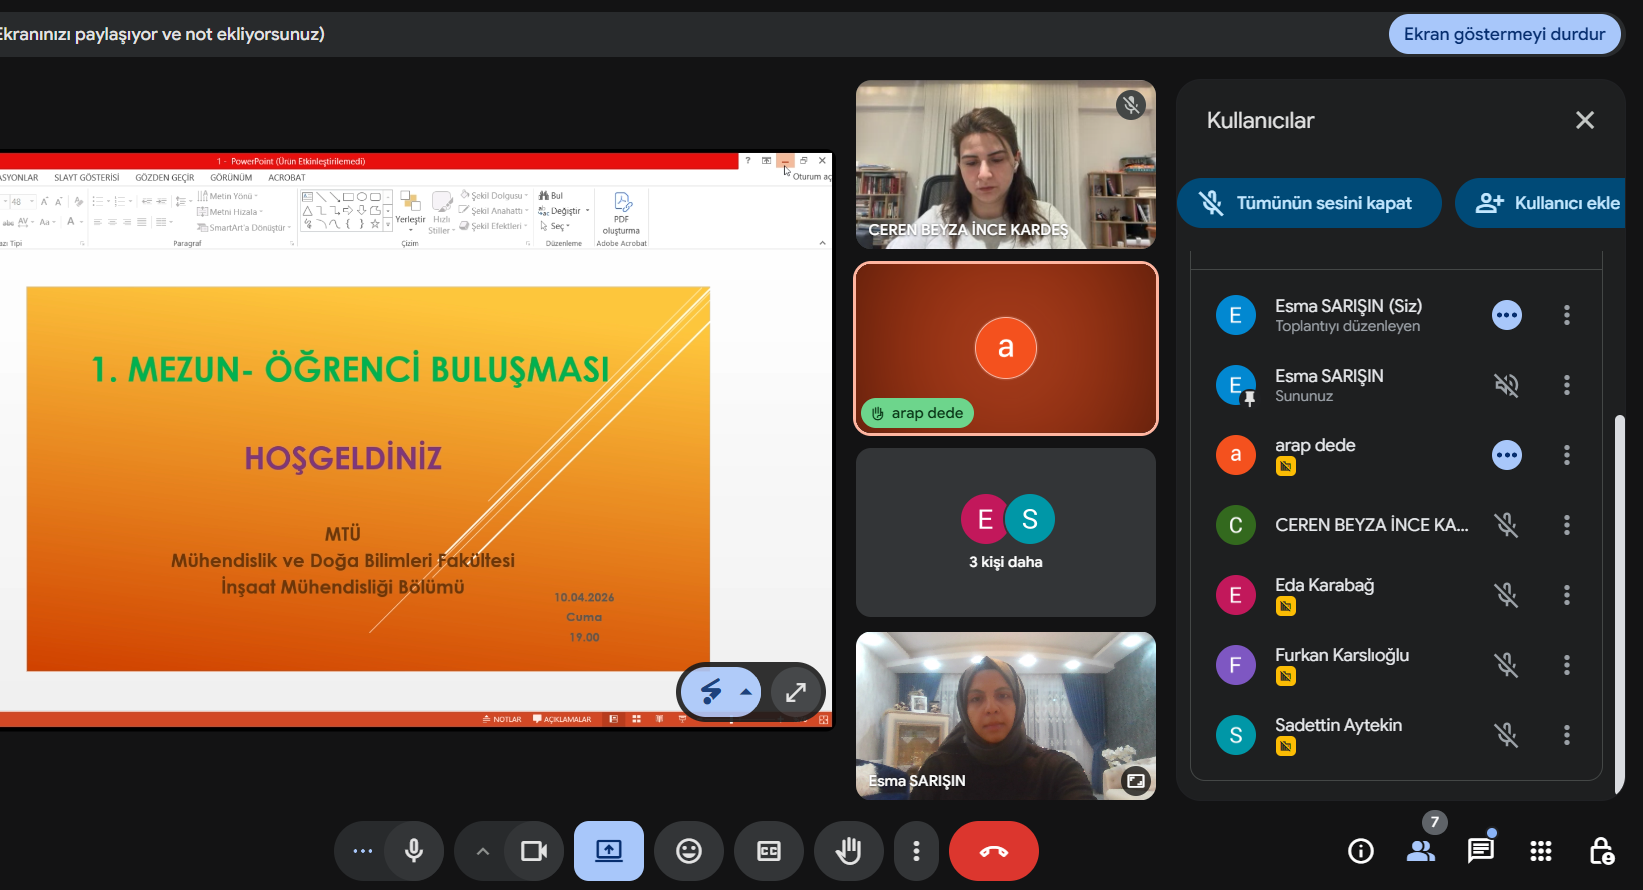Open more options for Sadettin Aytekin
This screenshot has width=1643, height=890.
[1566, 735]
